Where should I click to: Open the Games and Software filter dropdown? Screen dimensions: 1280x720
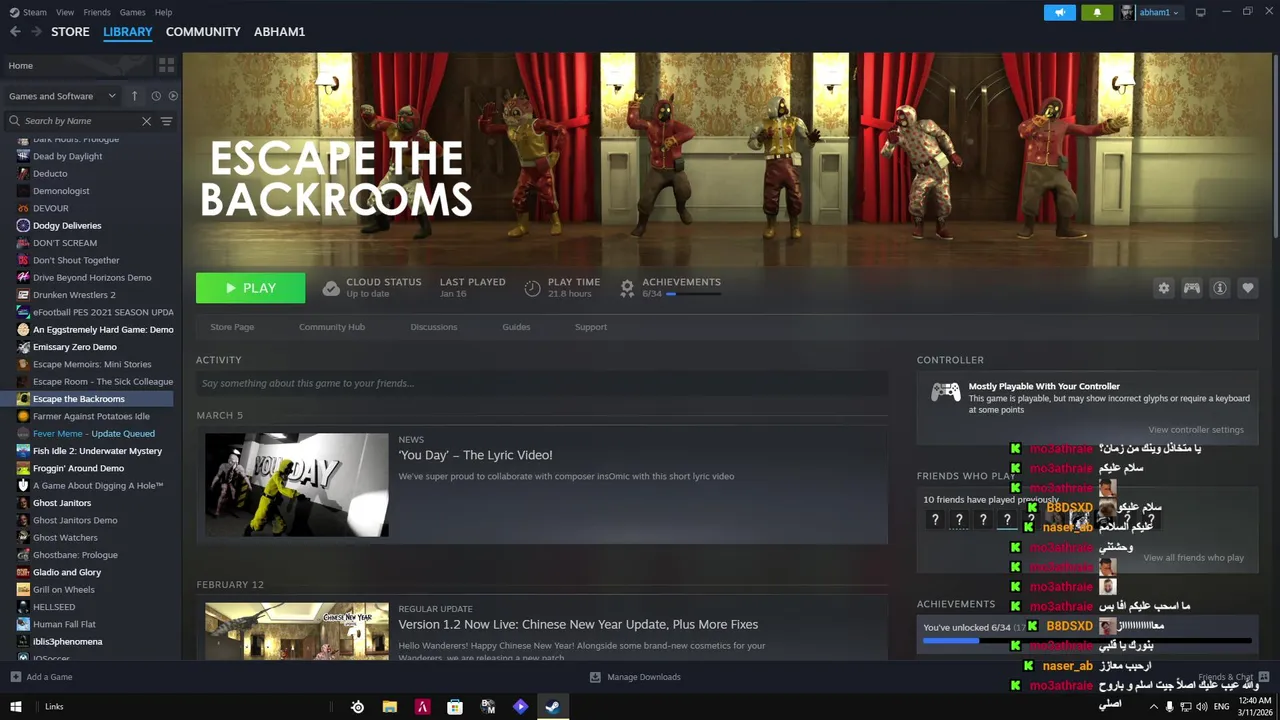pyautogui.click(x=62, y=96)
